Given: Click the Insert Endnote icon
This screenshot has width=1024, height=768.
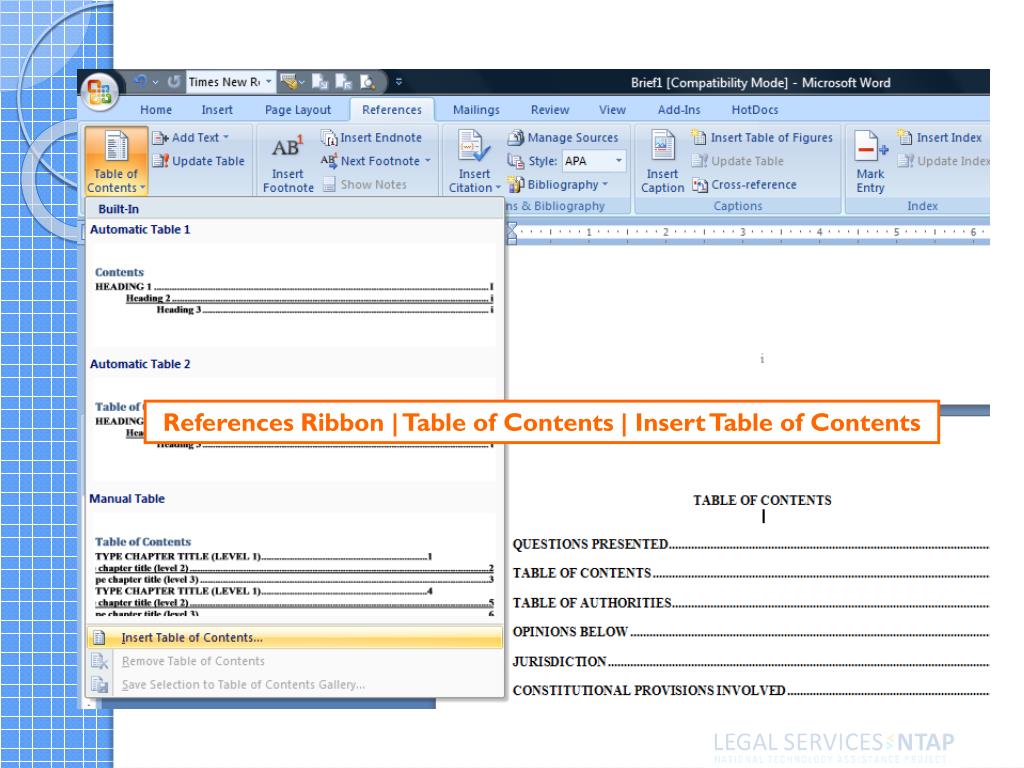Looking at the screenshot, I should [x=328, y=137].
